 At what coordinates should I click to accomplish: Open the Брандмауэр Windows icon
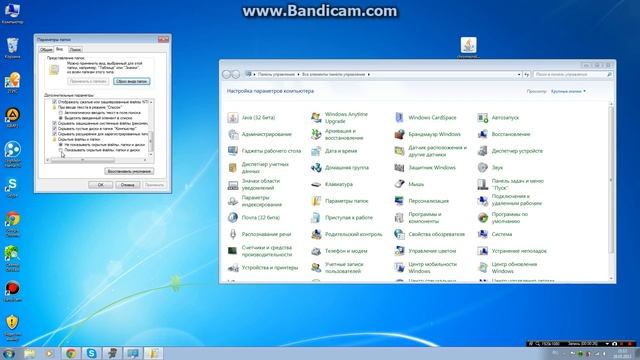click(400, 134)
